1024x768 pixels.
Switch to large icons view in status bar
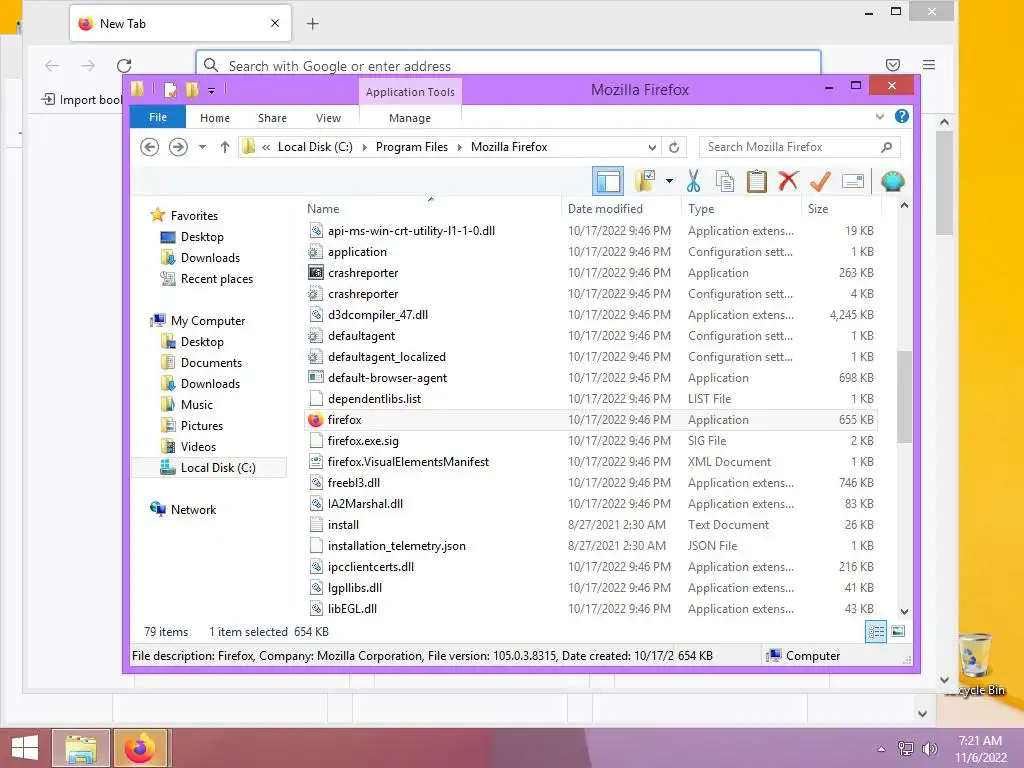pyautogui.click(x=898, y=632)
